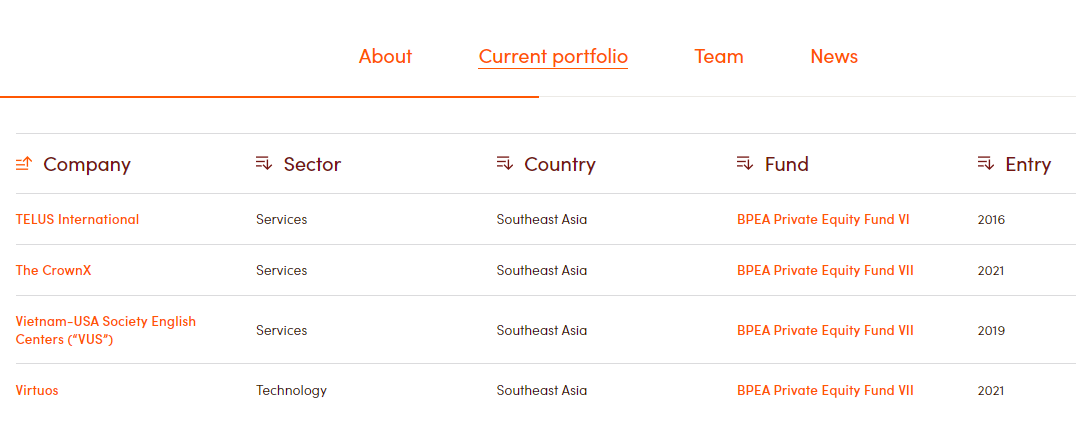
Task: Open Vietnam-USA Society English Centers link
Action: [x=105, y=330]
